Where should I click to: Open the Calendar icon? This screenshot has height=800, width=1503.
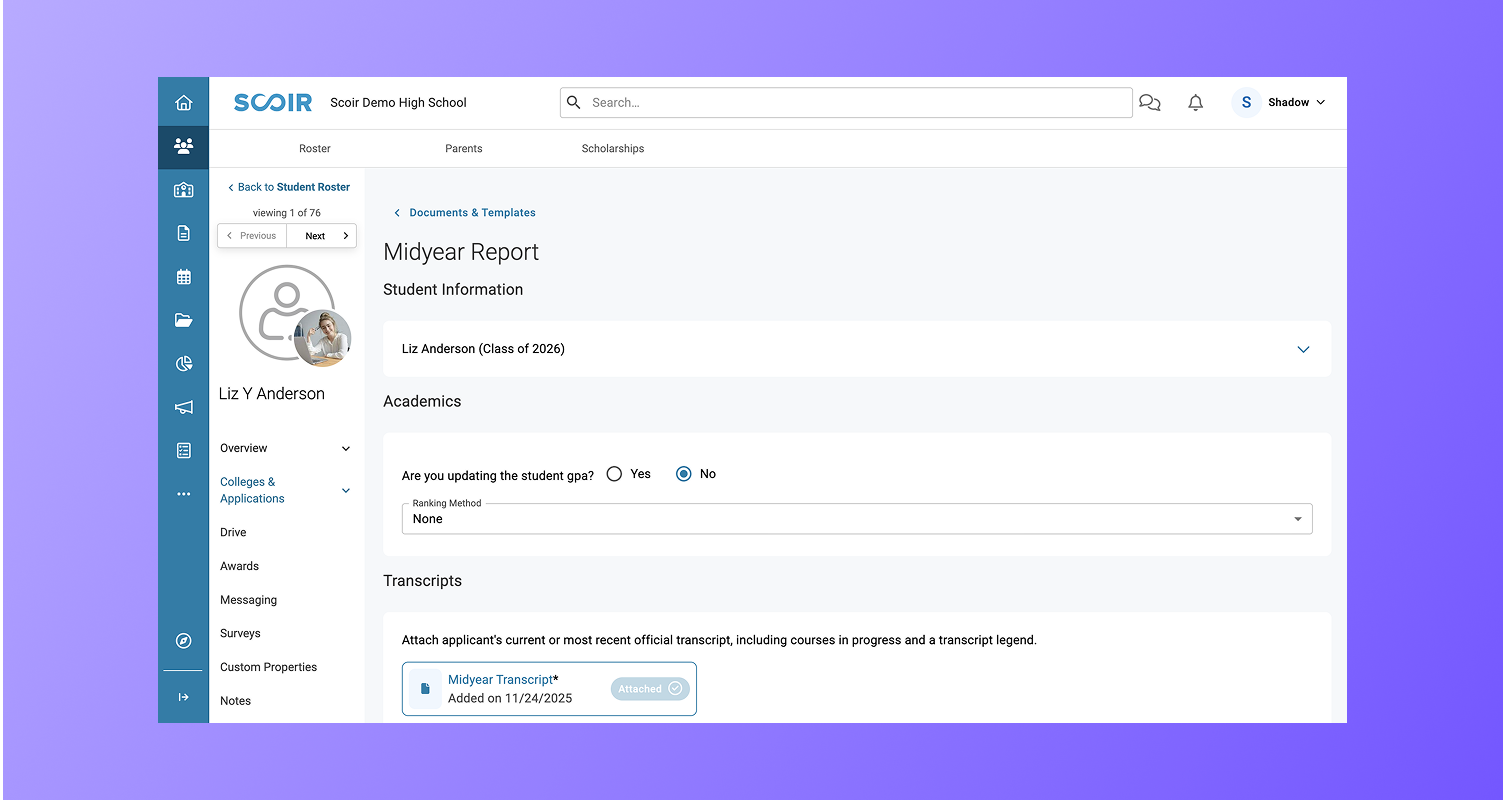(184, 276)
